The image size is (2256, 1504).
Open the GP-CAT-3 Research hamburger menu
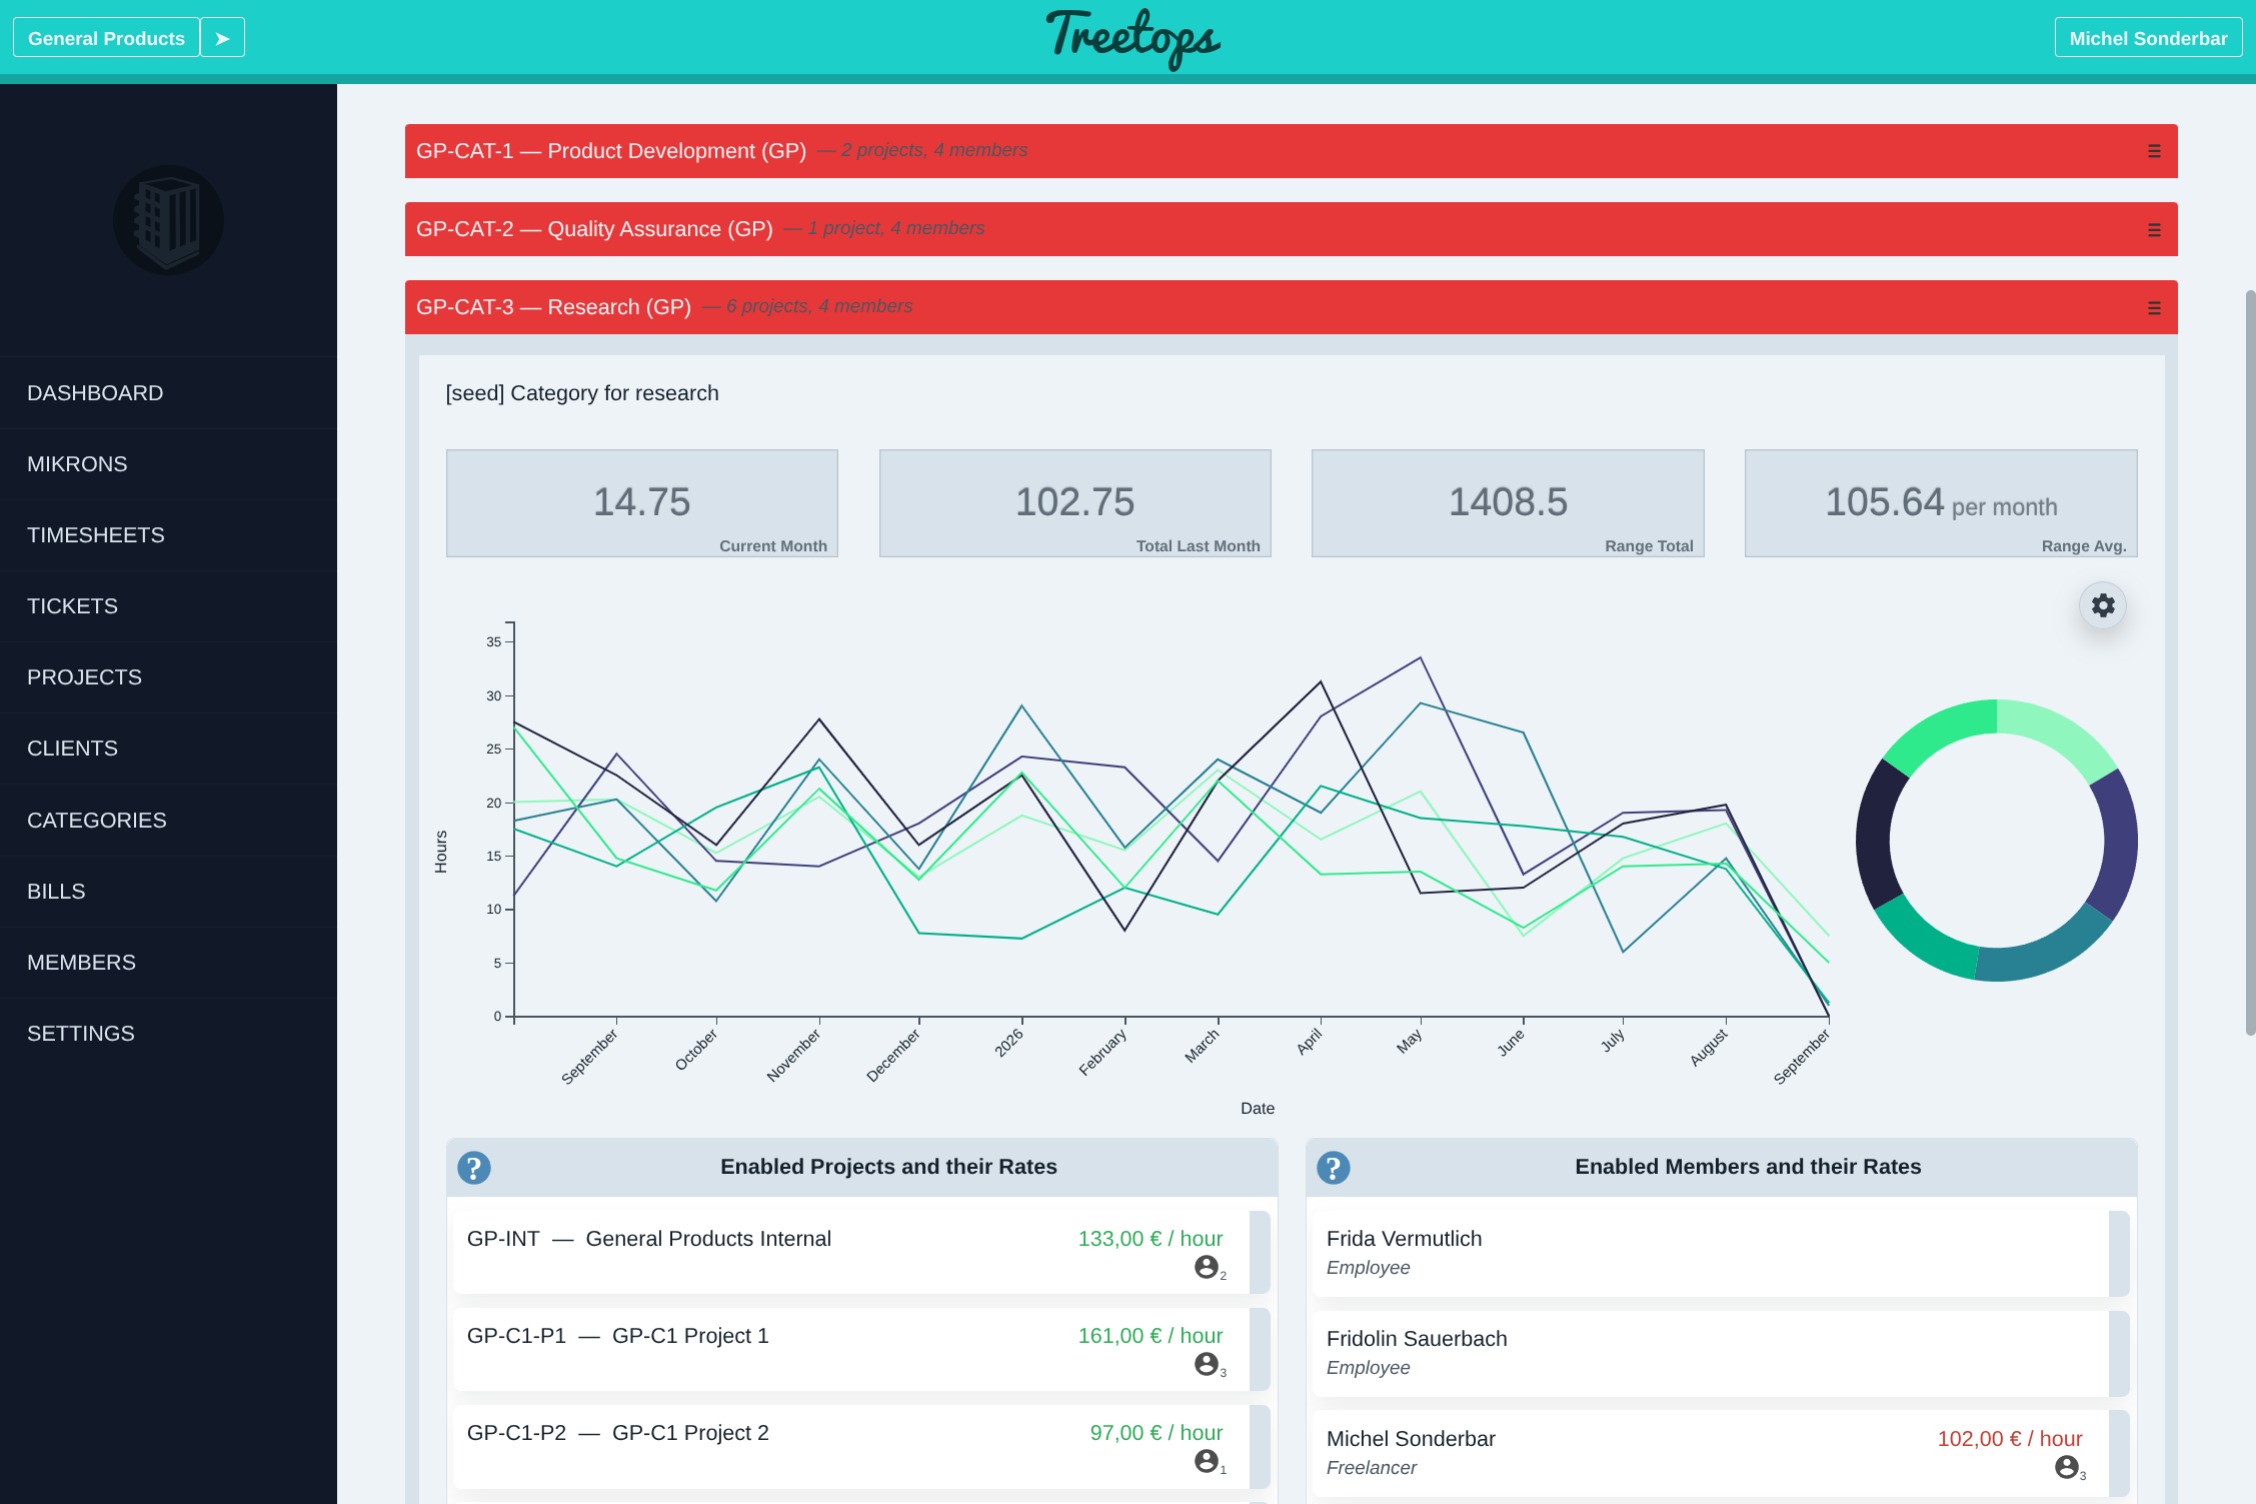pyautogui.click(x=2154, y=308)
